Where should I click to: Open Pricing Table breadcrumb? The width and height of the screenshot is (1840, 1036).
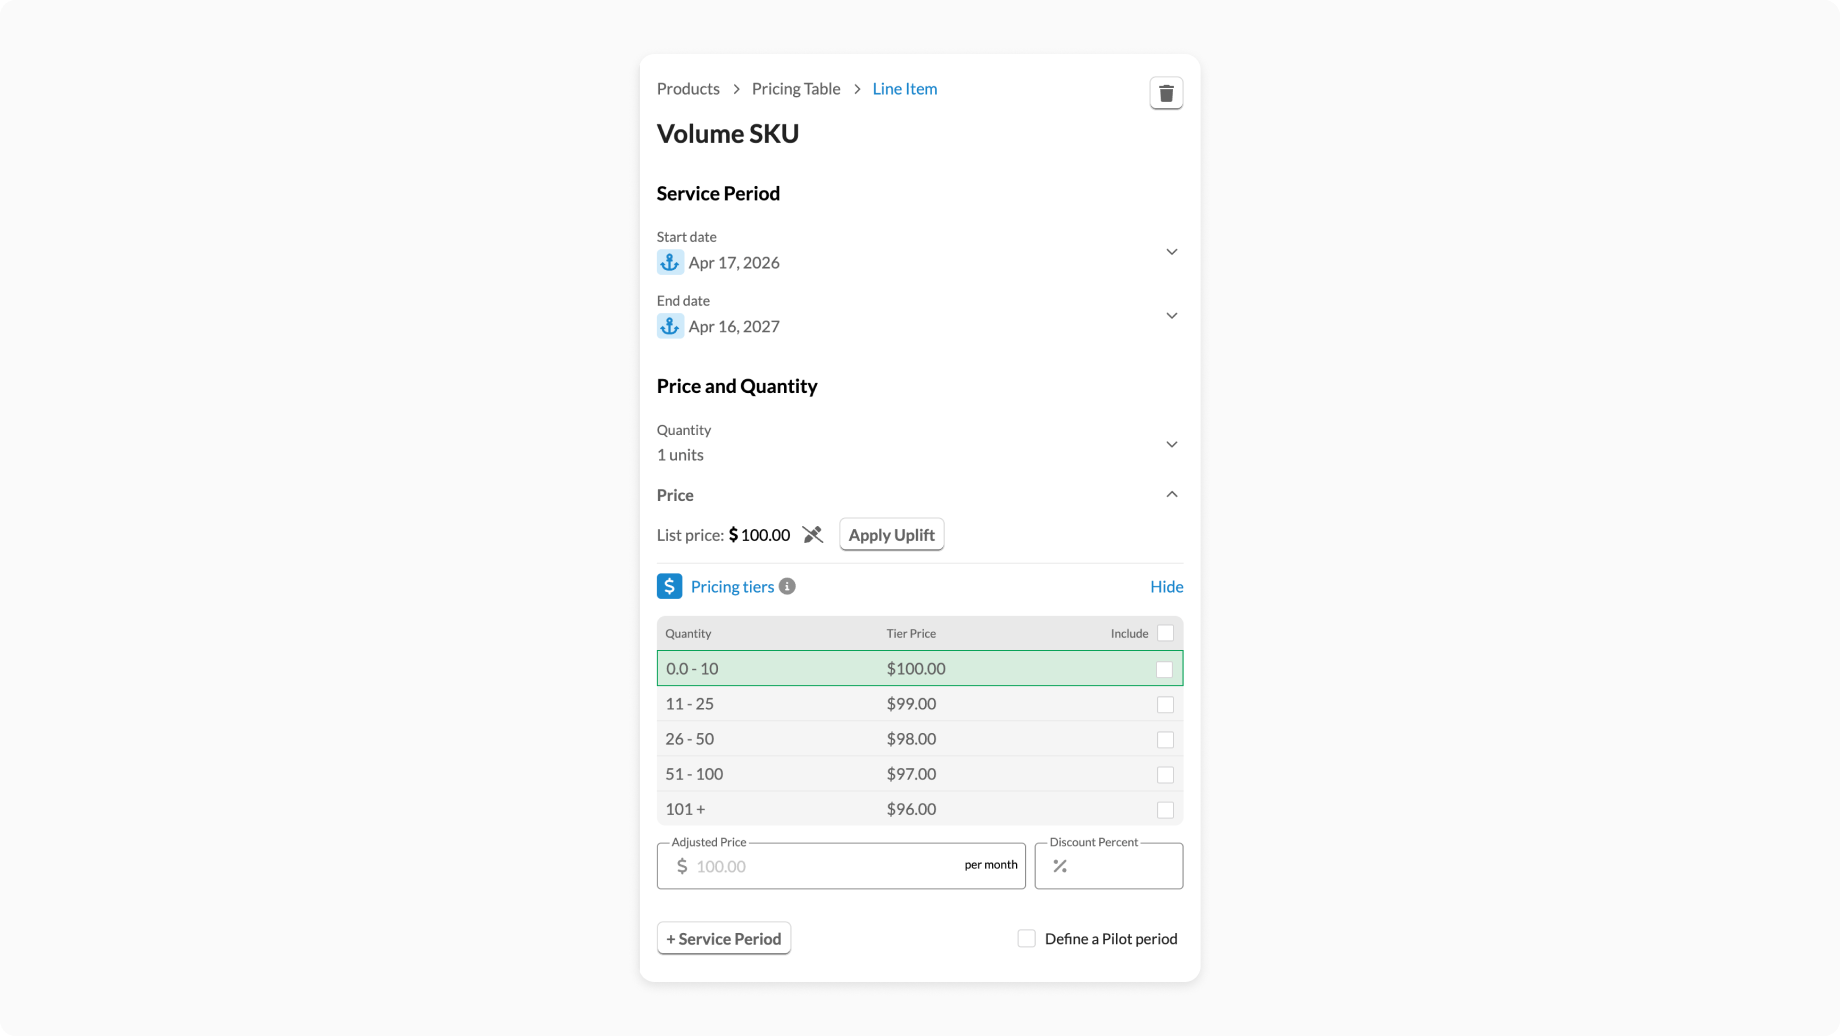pyautogui.click(x=796, y=89)
